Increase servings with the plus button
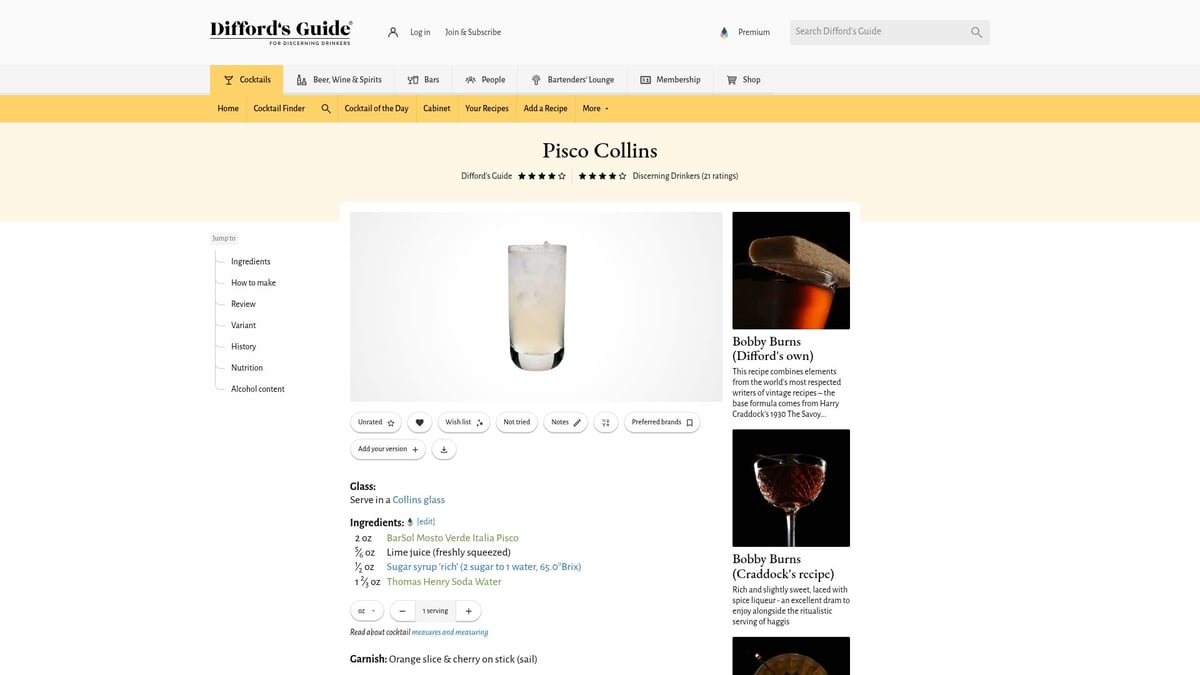Screen dimensions: 1200x675 click(x=468, y=611)
